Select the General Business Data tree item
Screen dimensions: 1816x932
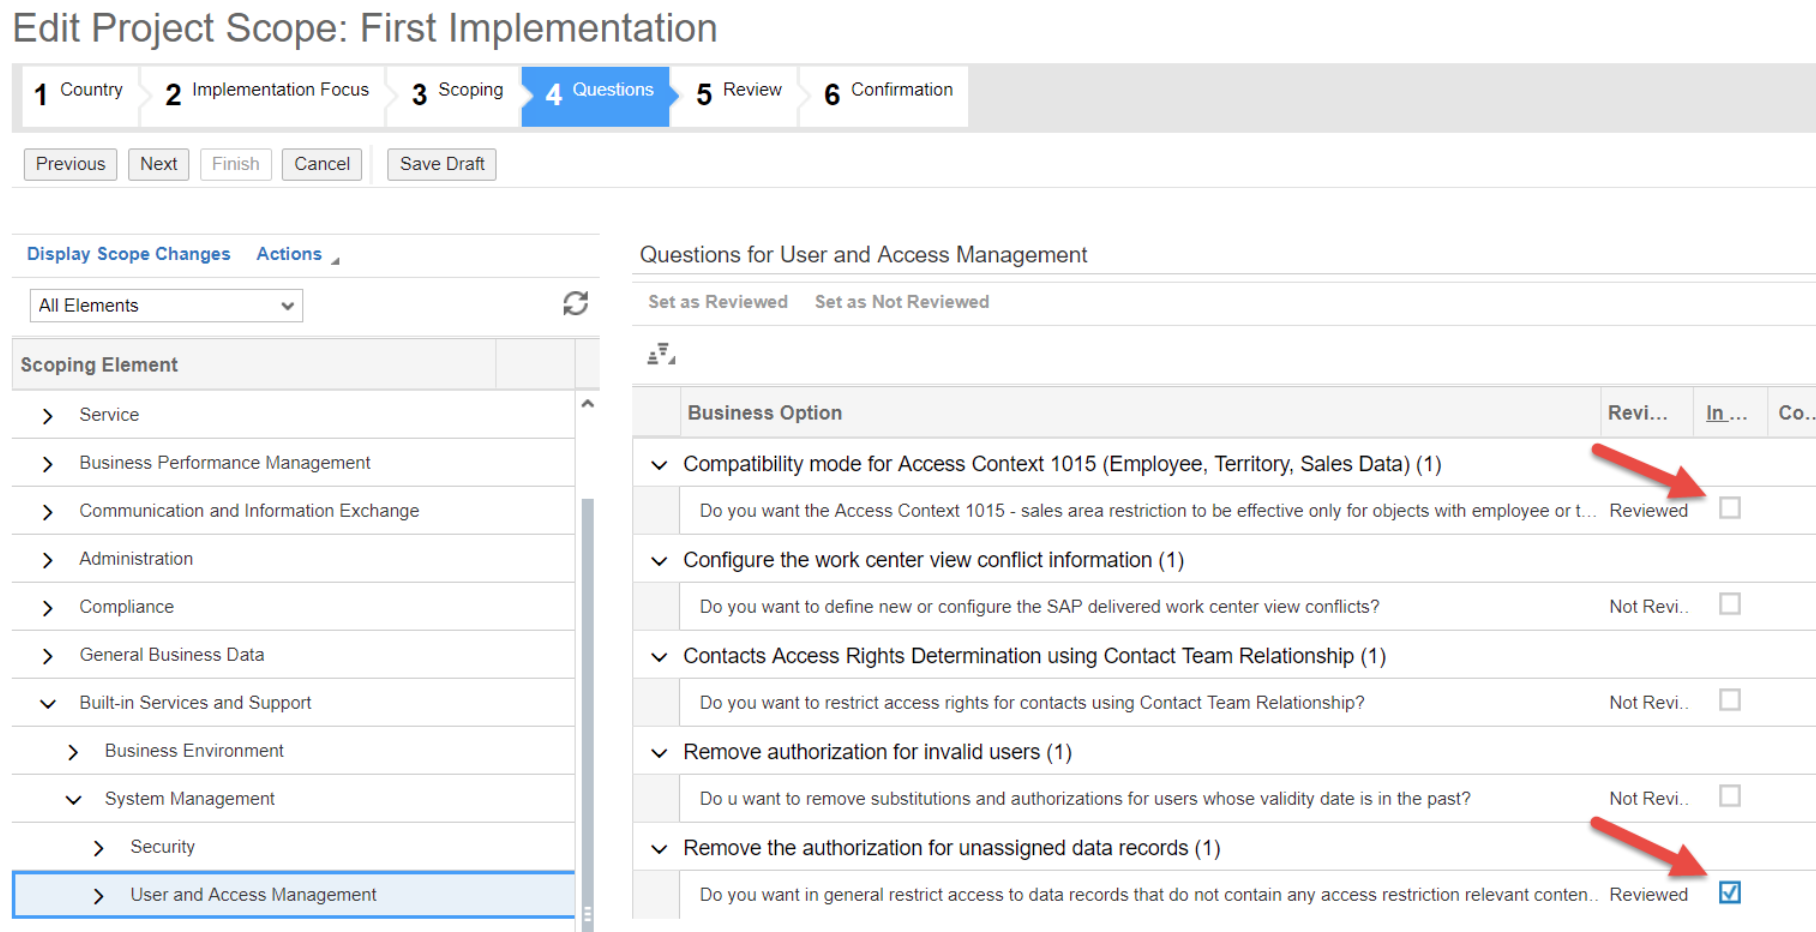(172, 655)
